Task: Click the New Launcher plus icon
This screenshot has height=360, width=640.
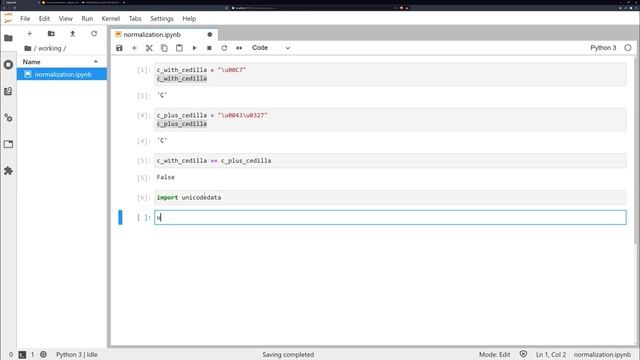Action: point(29,33)
